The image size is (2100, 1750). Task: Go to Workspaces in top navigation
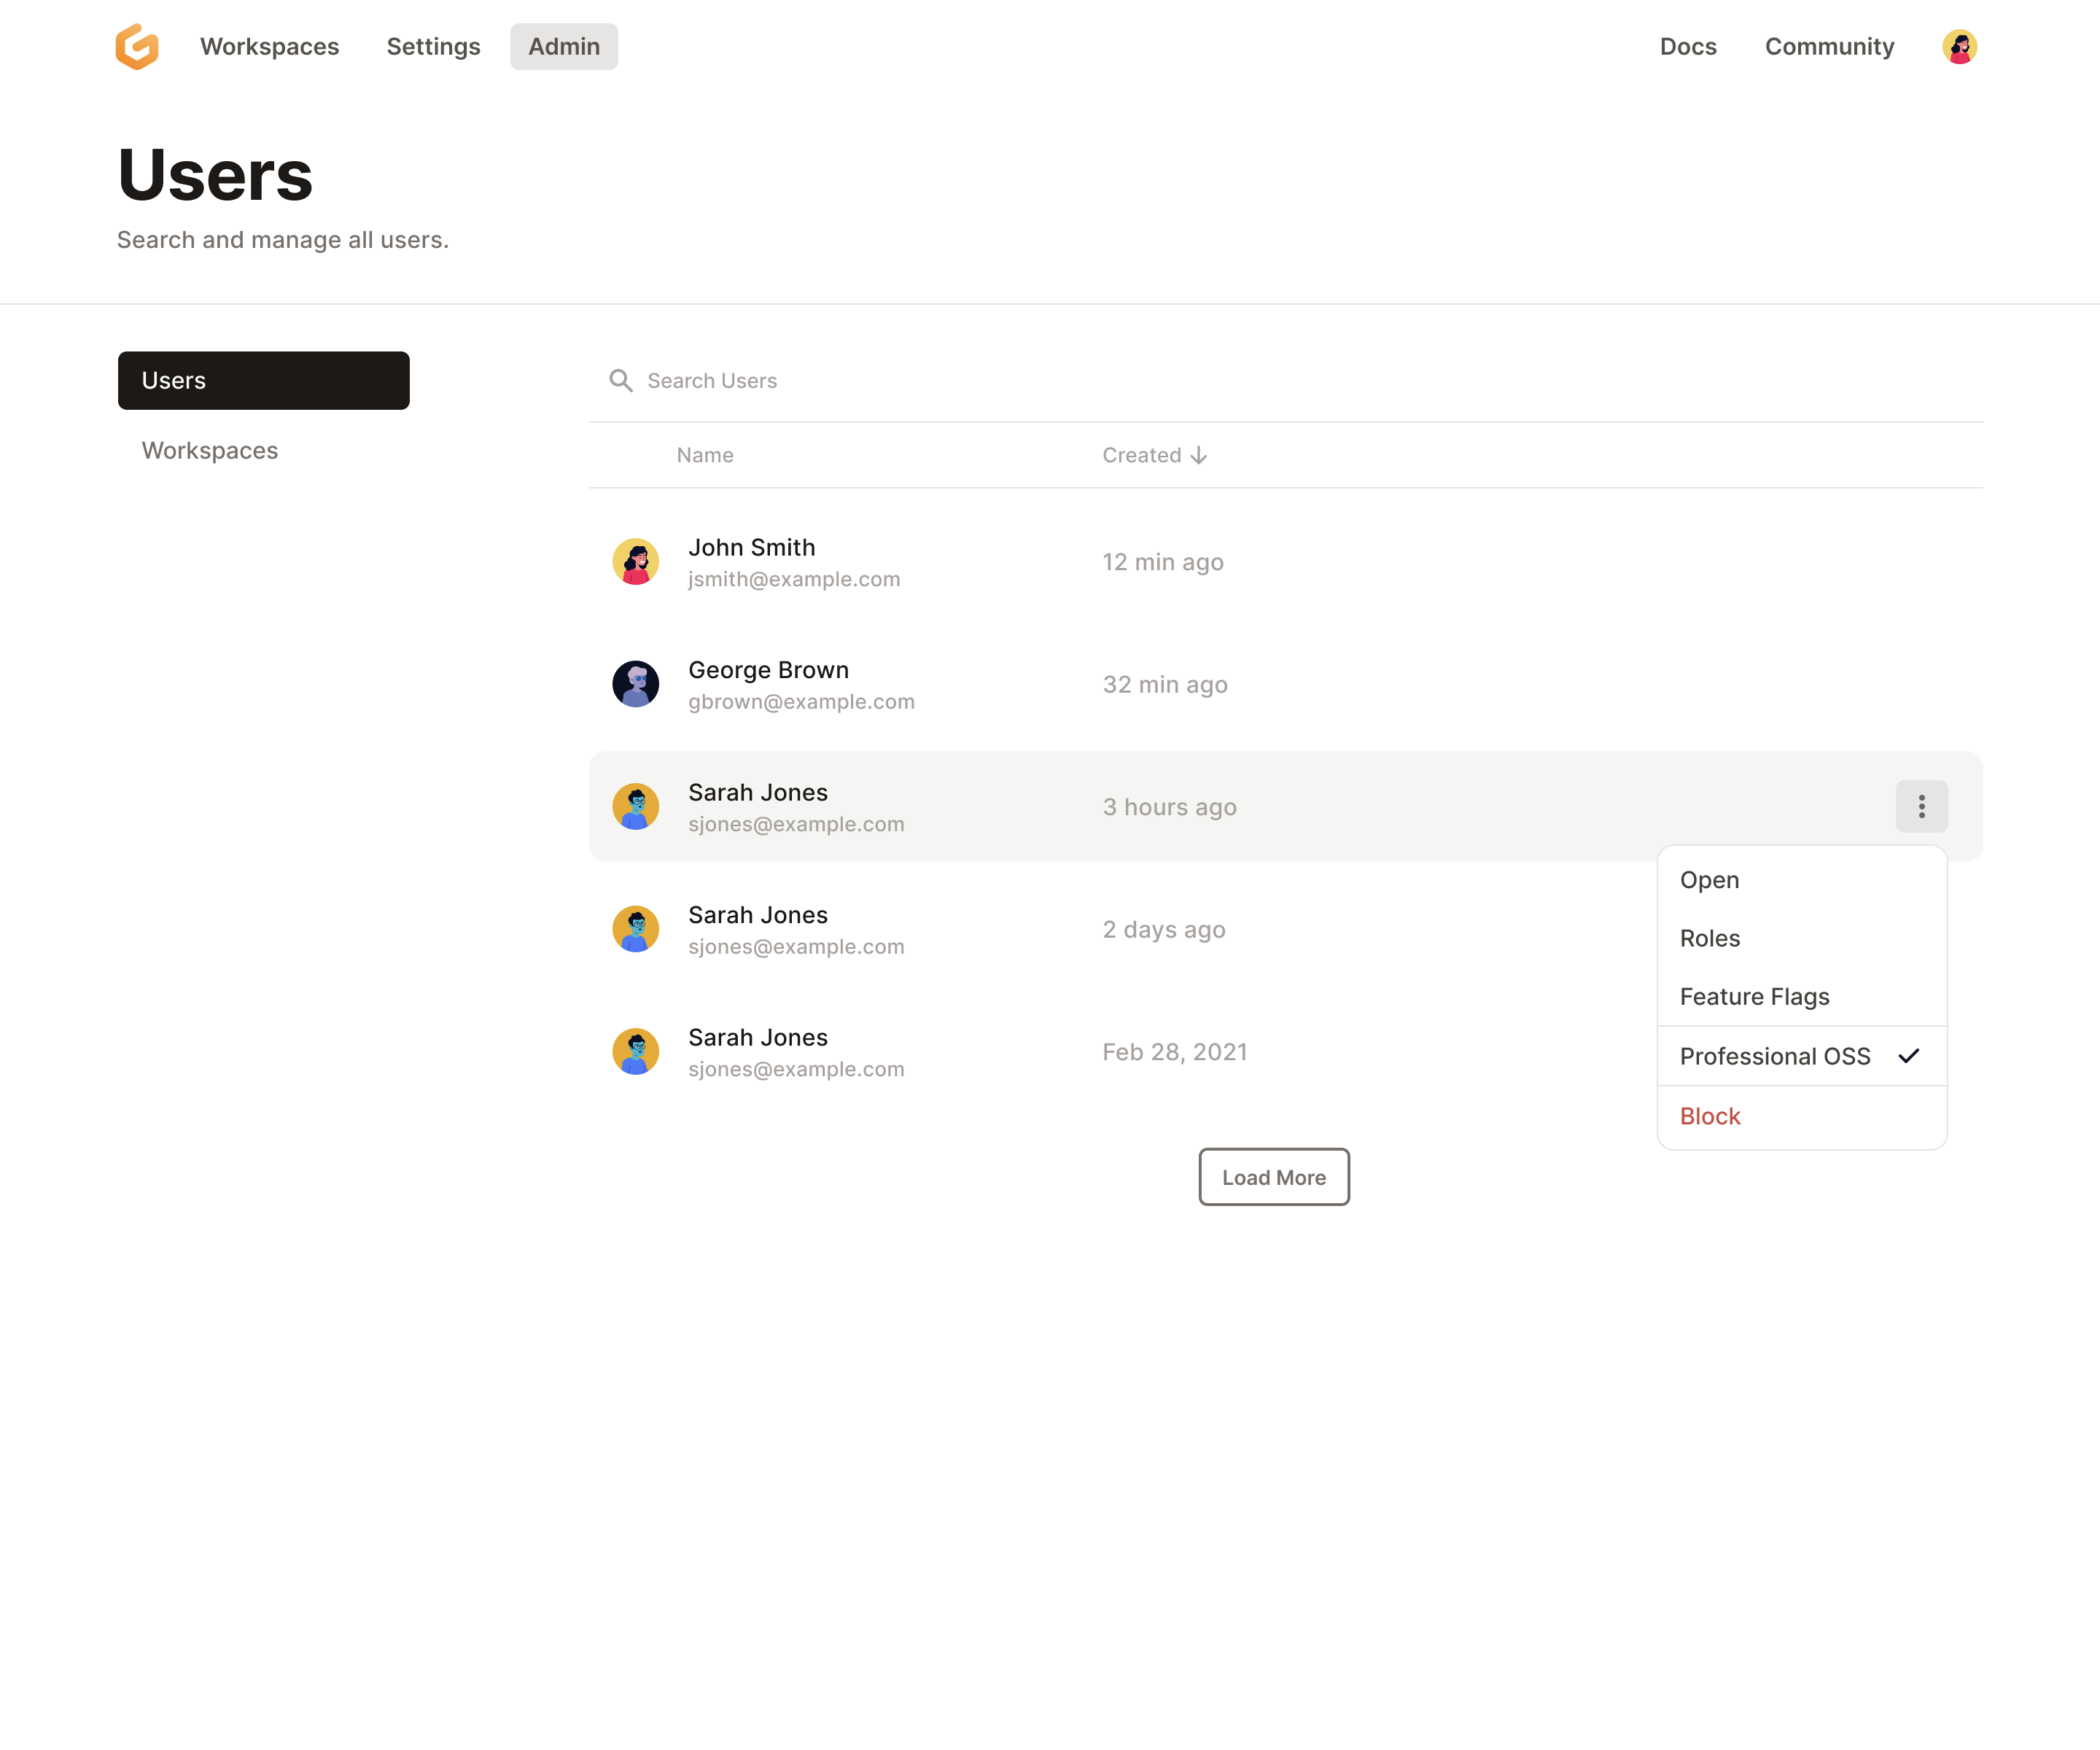[270, 47]
